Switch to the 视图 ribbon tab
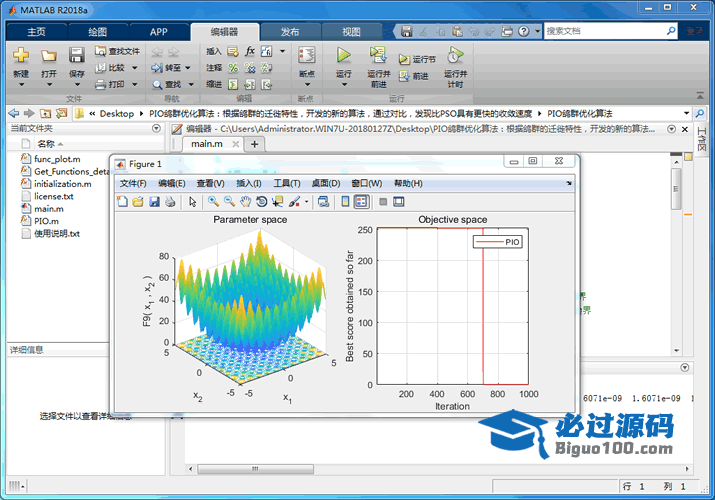 (352, 31)
